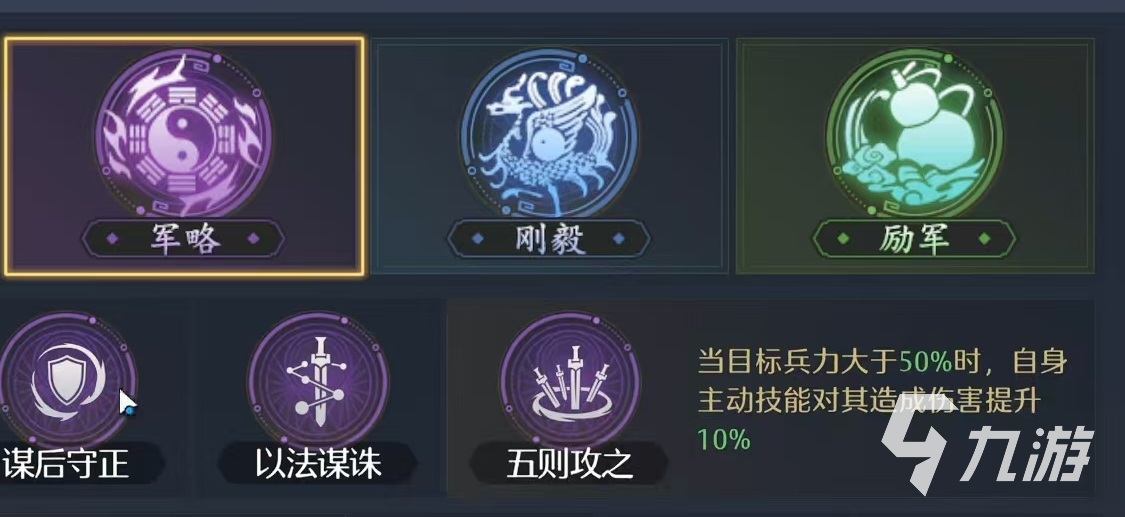Select the blue phoenix 刚毅 emblem
Image resolution: width=1125 pixels, height=517 pixels.
pyautogui.click(x=549, y=133)
